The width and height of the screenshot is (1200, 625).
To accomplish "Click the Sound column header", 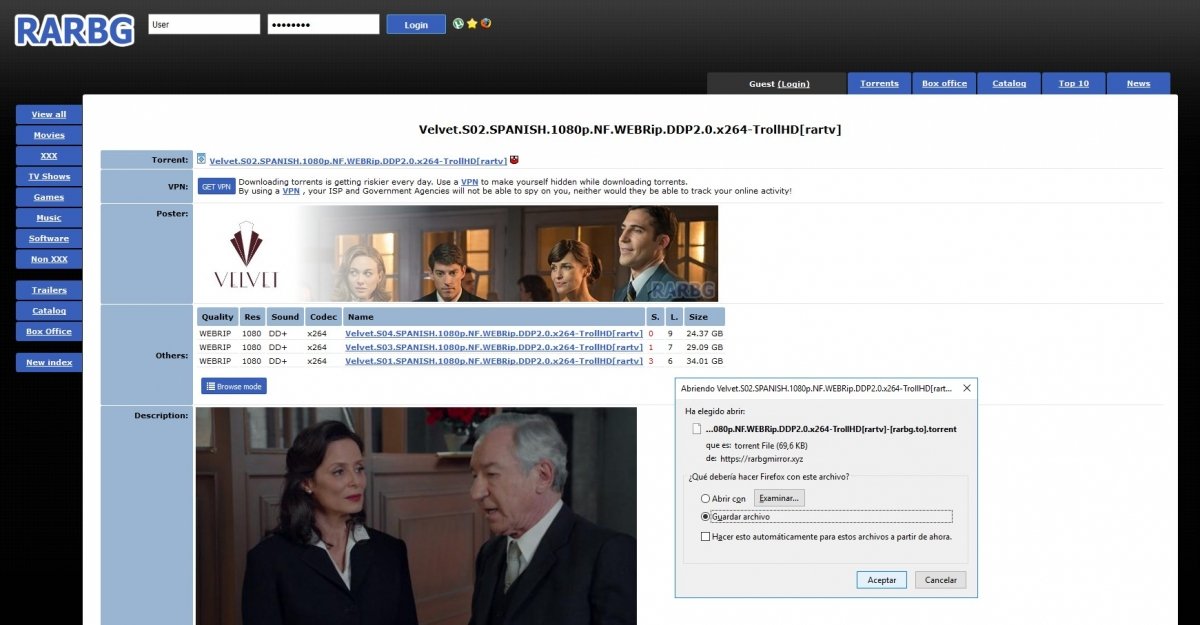I will tap(285, 316).
